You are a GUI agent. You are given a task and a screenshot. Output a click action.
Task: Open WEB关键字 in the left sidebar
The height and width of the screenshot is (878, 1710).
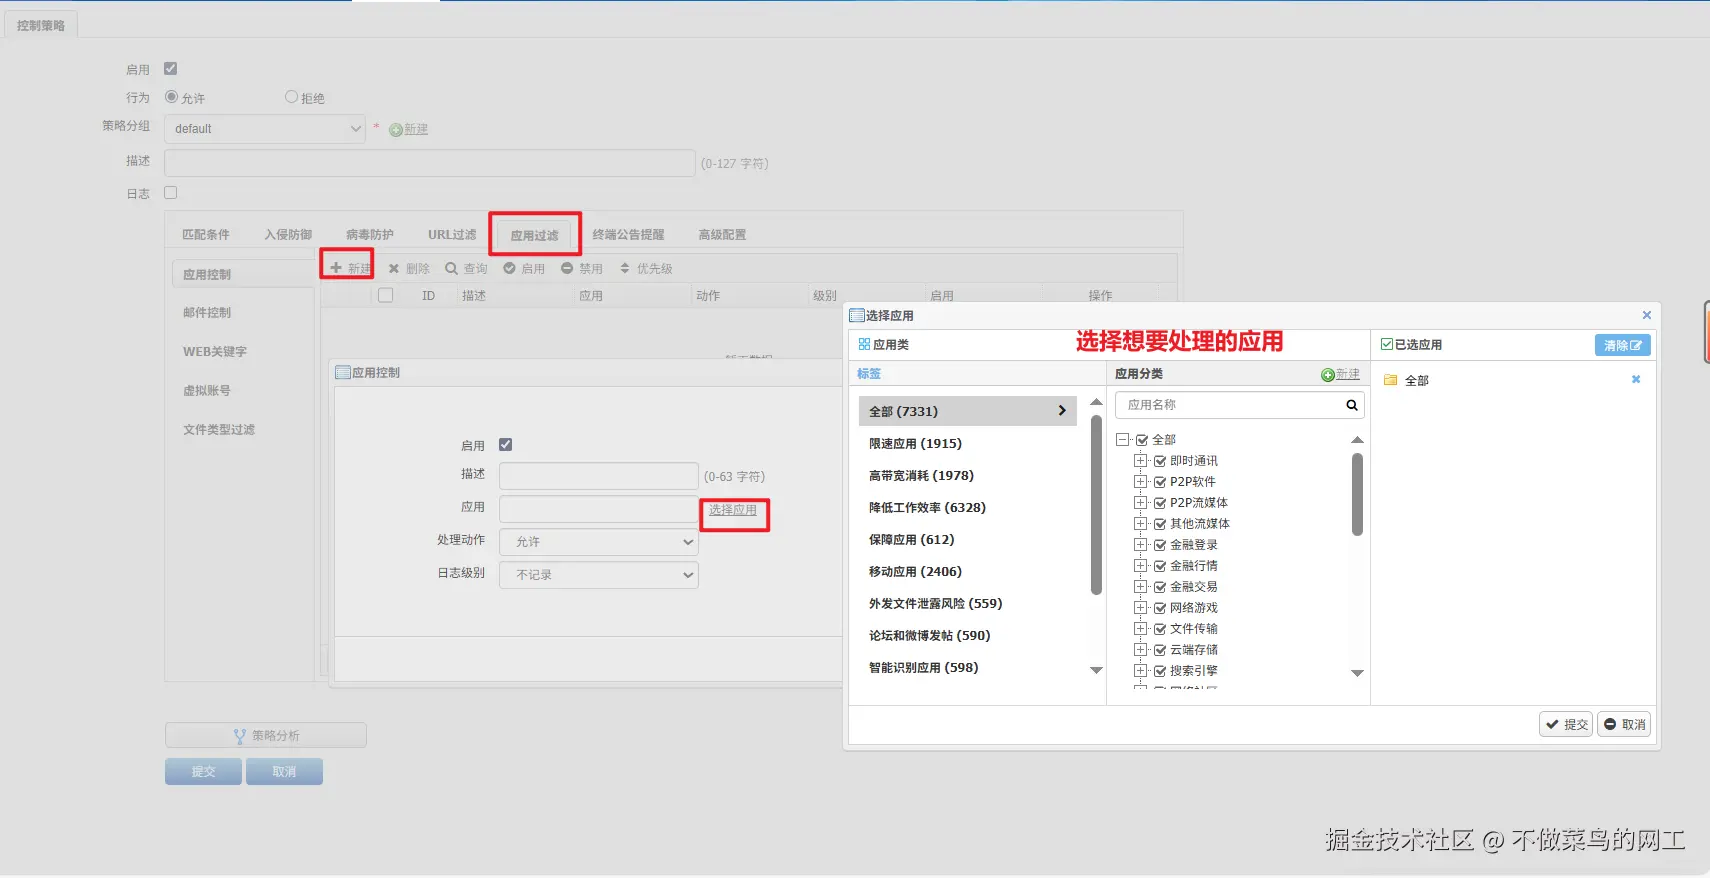tap(215, 351)
